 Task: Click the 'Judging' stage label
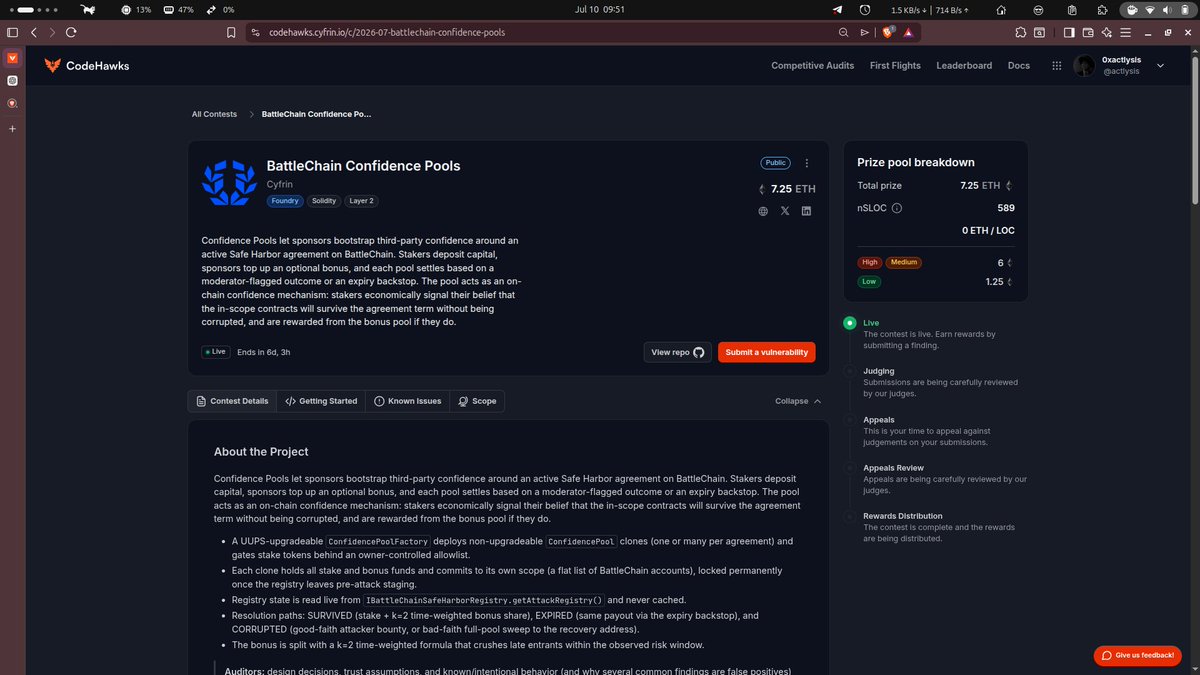pos(879,371)
